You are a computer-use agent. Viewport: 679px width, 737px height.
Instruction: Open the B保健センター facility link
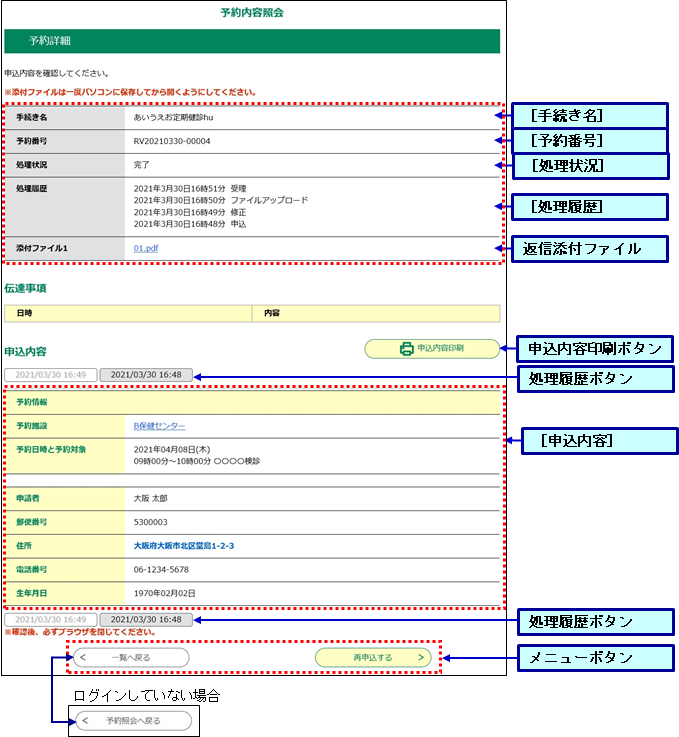coord(159,426)
